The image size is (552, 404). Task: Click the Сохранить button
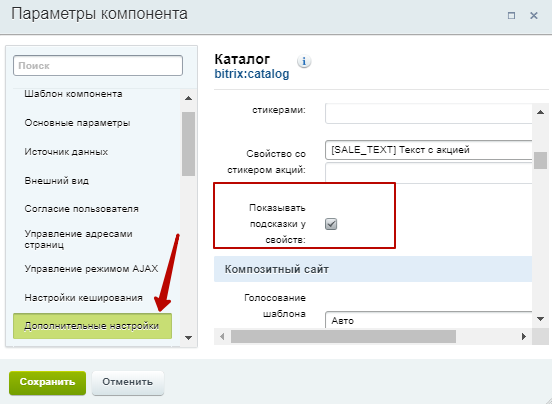click(x=48, y=383)
